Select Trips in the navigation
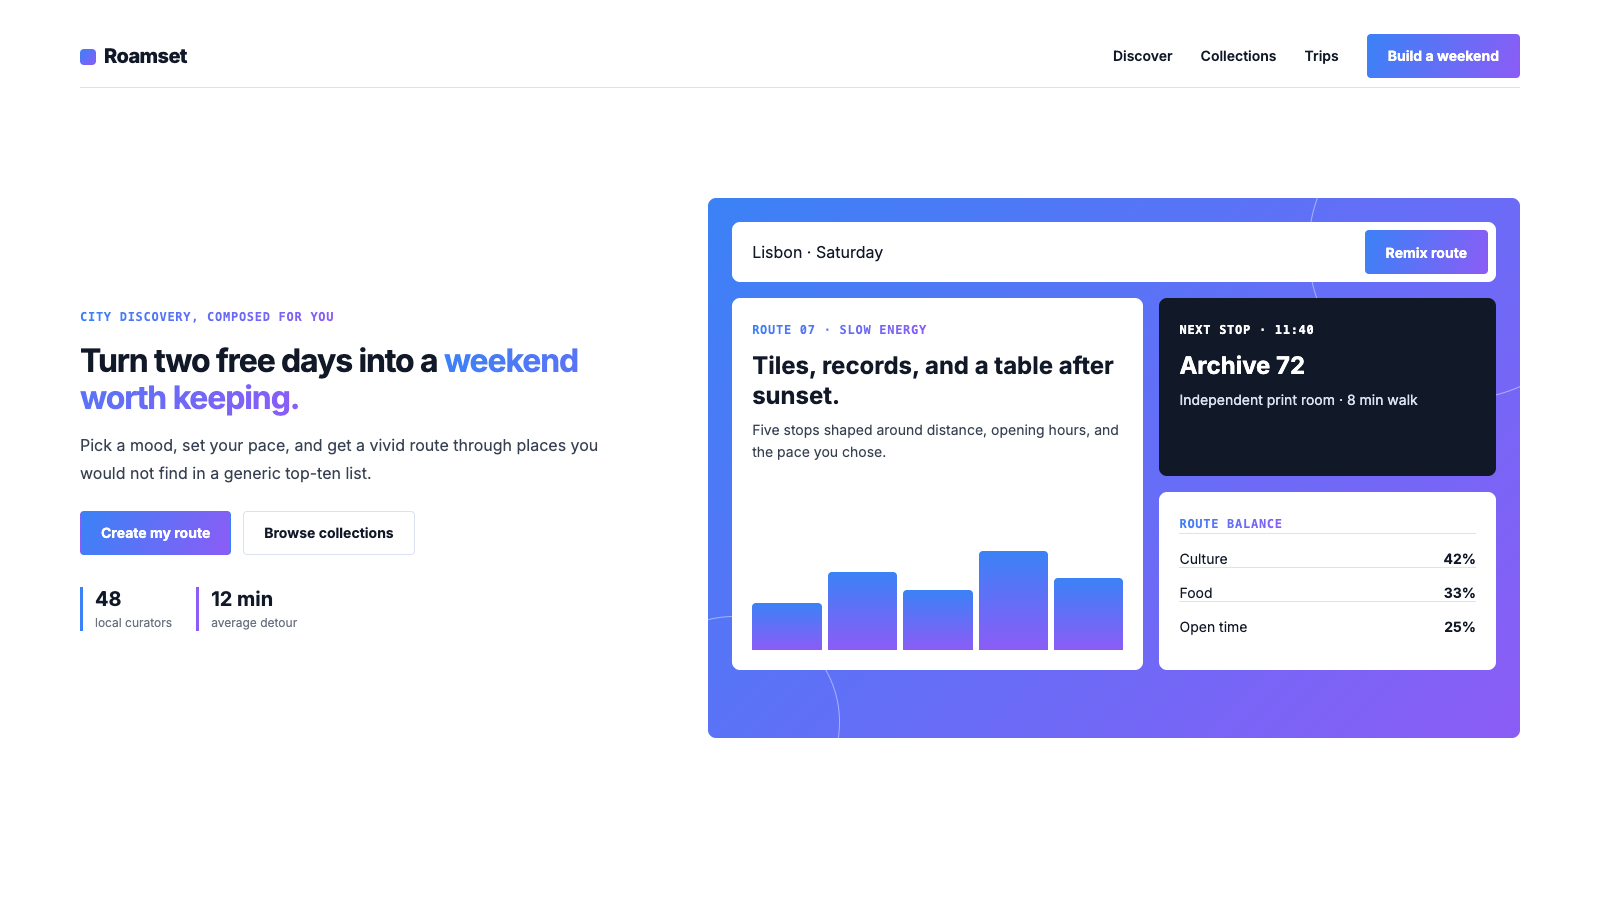 coord(1321,56)
